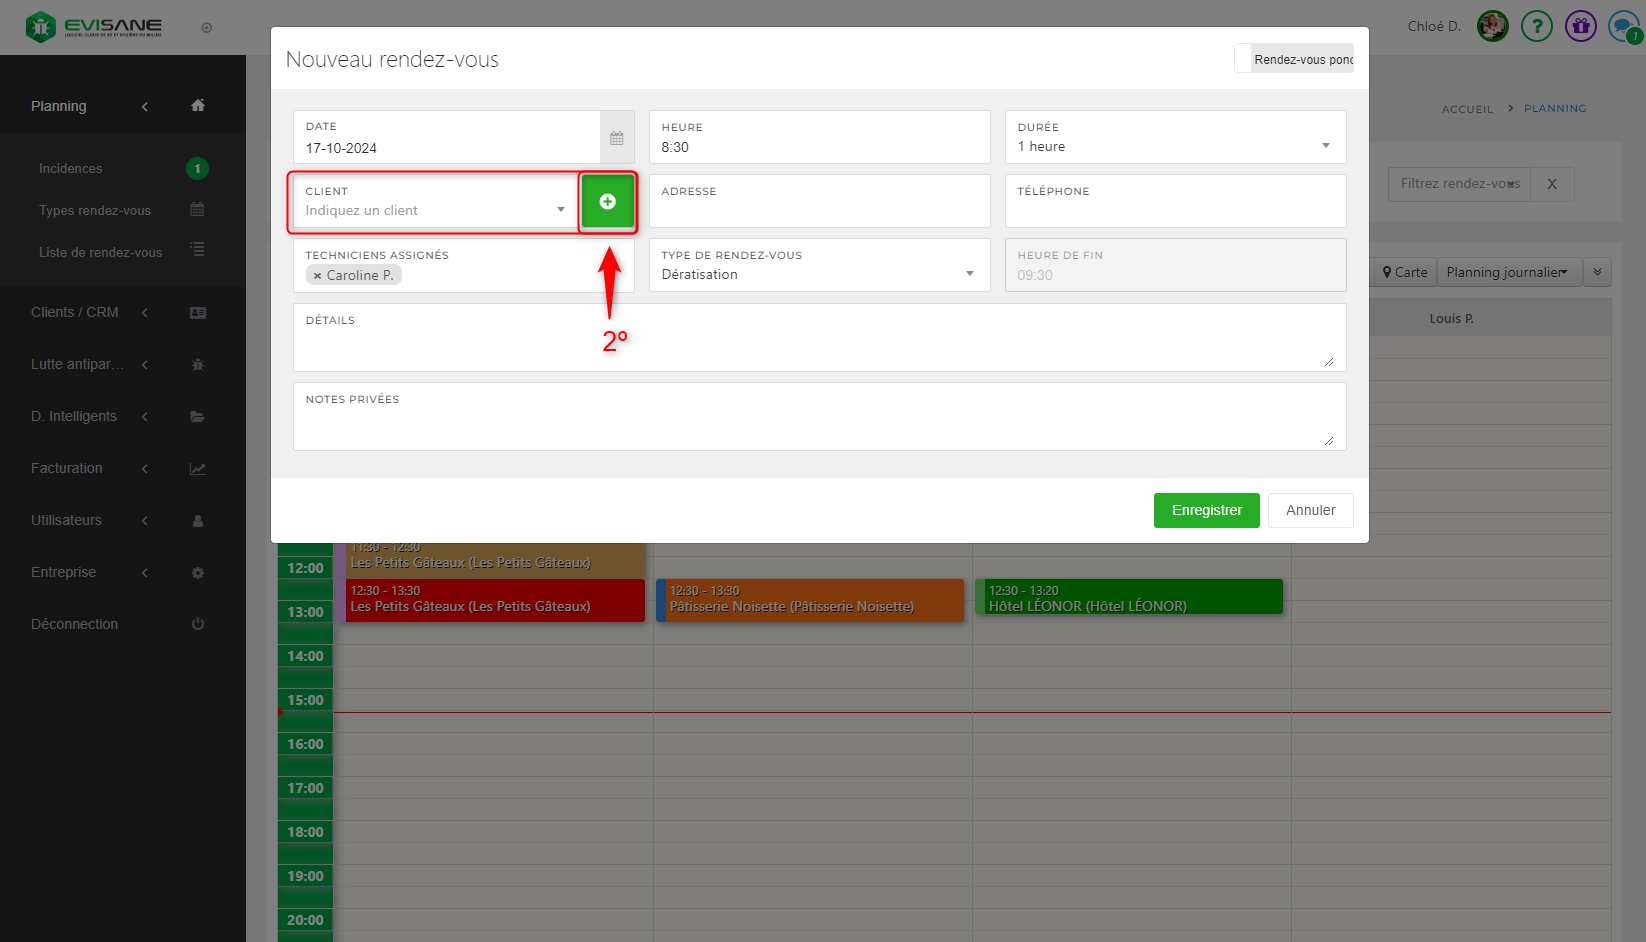Open Liste de rendez-vous menu item
Screen dimensions: 1646x942
100,253
